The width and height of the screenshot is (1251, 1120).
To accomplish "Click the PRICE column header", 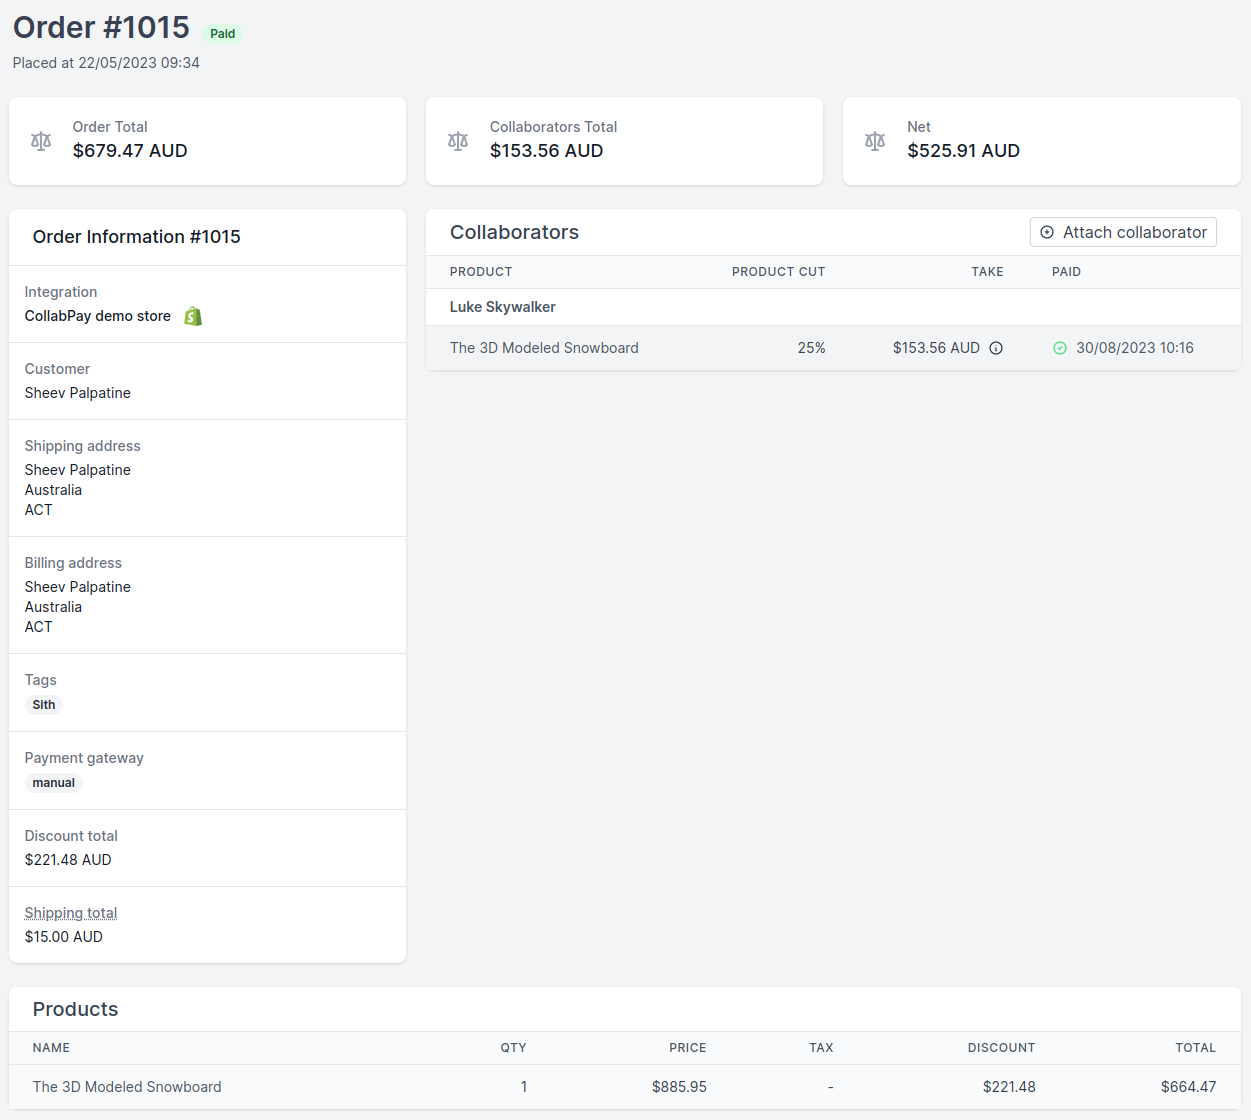I will point(688,1048).
